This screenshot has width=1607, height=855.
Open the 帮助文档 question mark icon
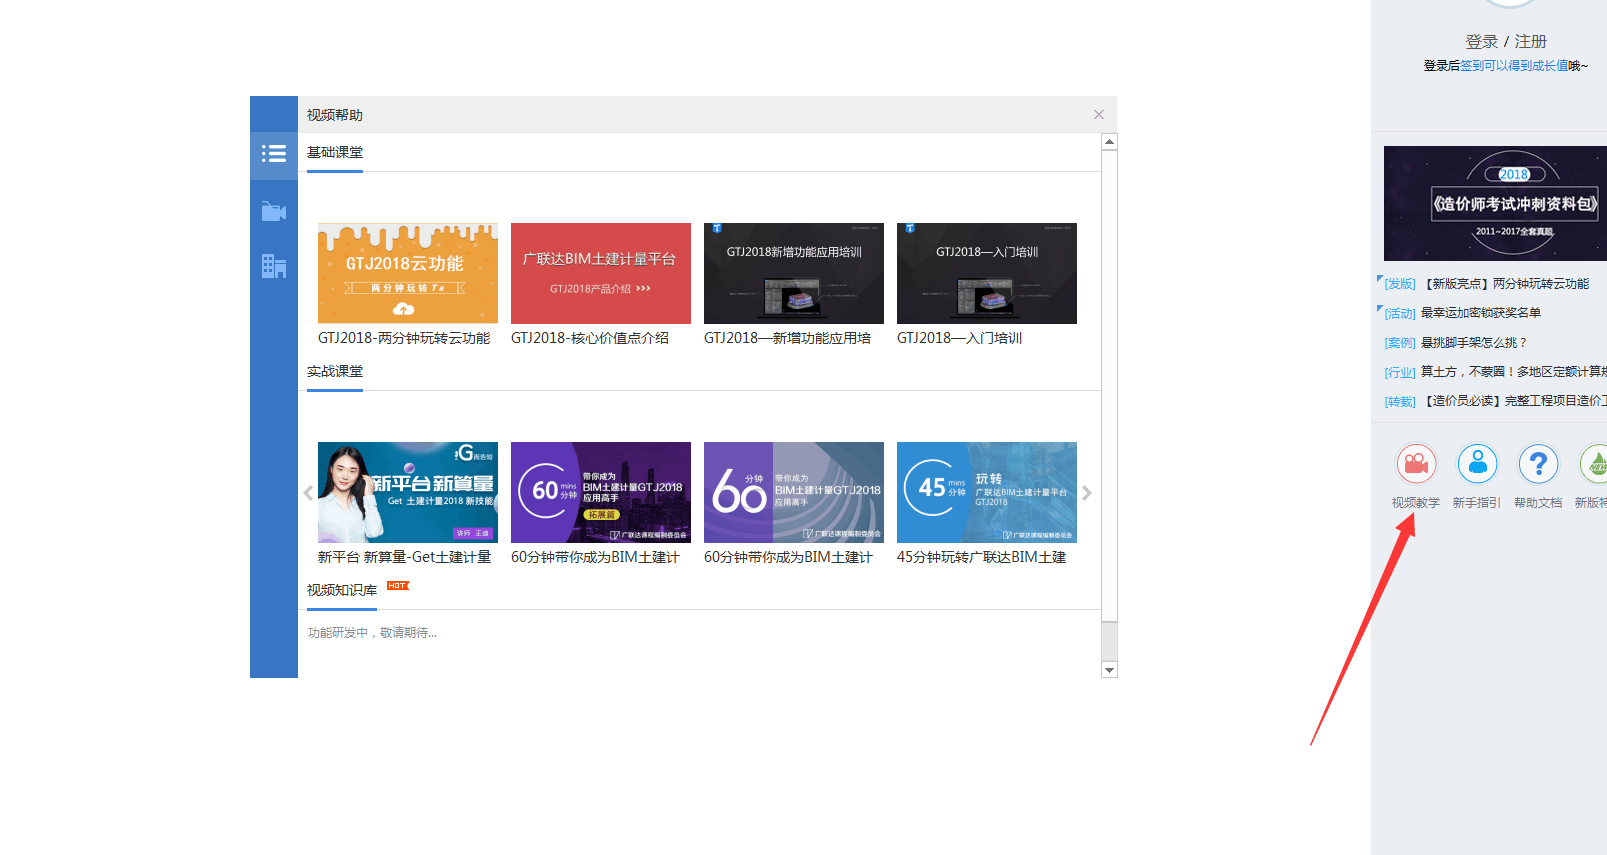1538,464
